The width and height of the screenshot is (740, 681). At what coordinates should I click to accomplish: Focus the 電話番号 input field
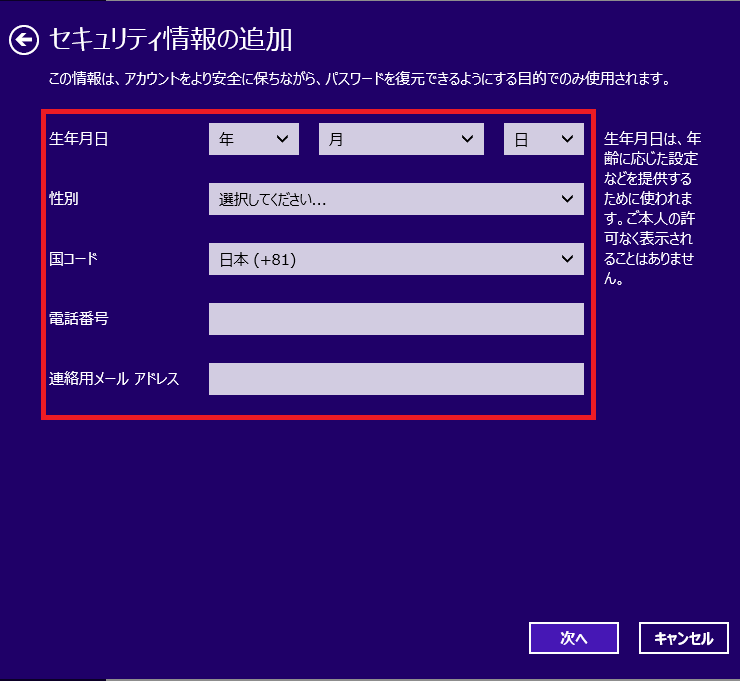tap(396, 319)
